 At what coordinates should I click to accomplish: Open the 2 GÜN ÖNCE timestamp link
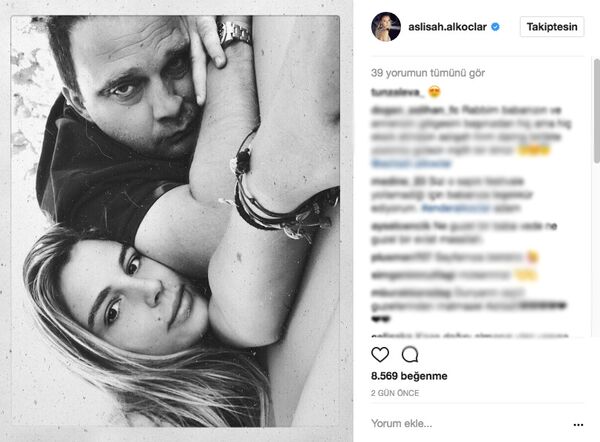395,393
